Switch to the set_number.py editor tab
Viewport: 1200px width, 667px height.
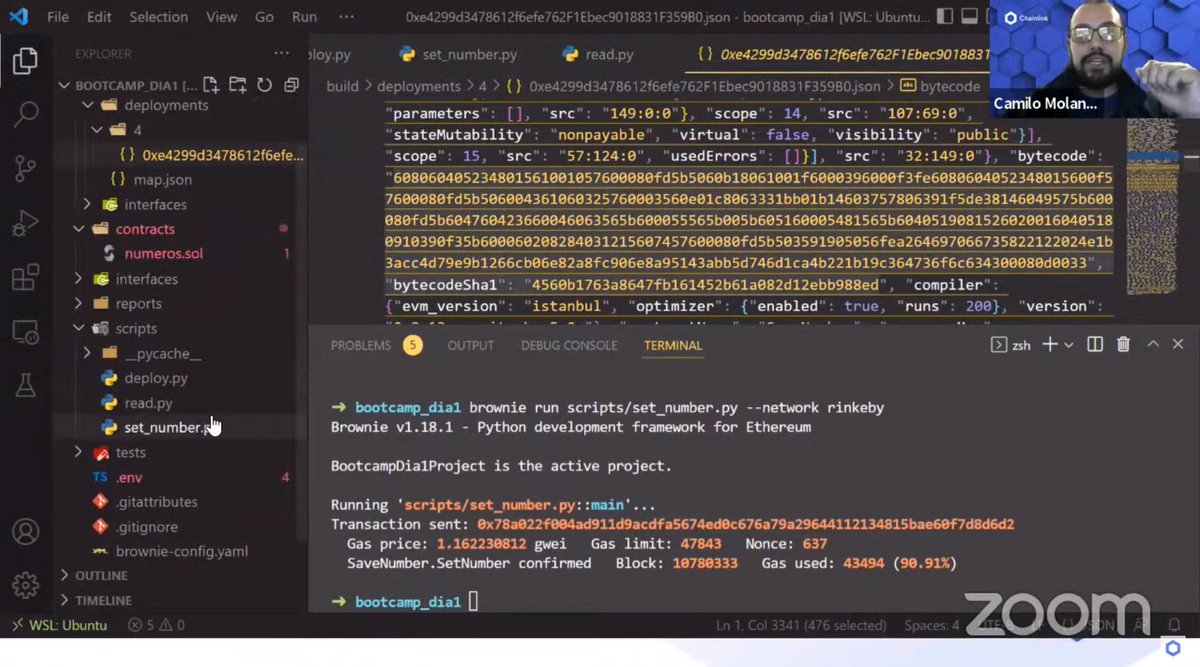[458, 54]
